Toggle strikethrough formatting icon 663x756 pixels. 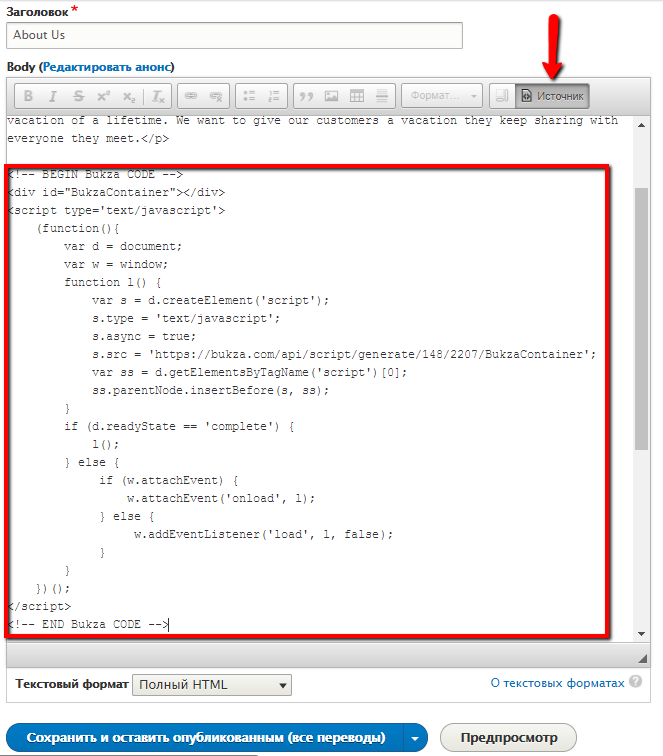click(x=78, y=96)
